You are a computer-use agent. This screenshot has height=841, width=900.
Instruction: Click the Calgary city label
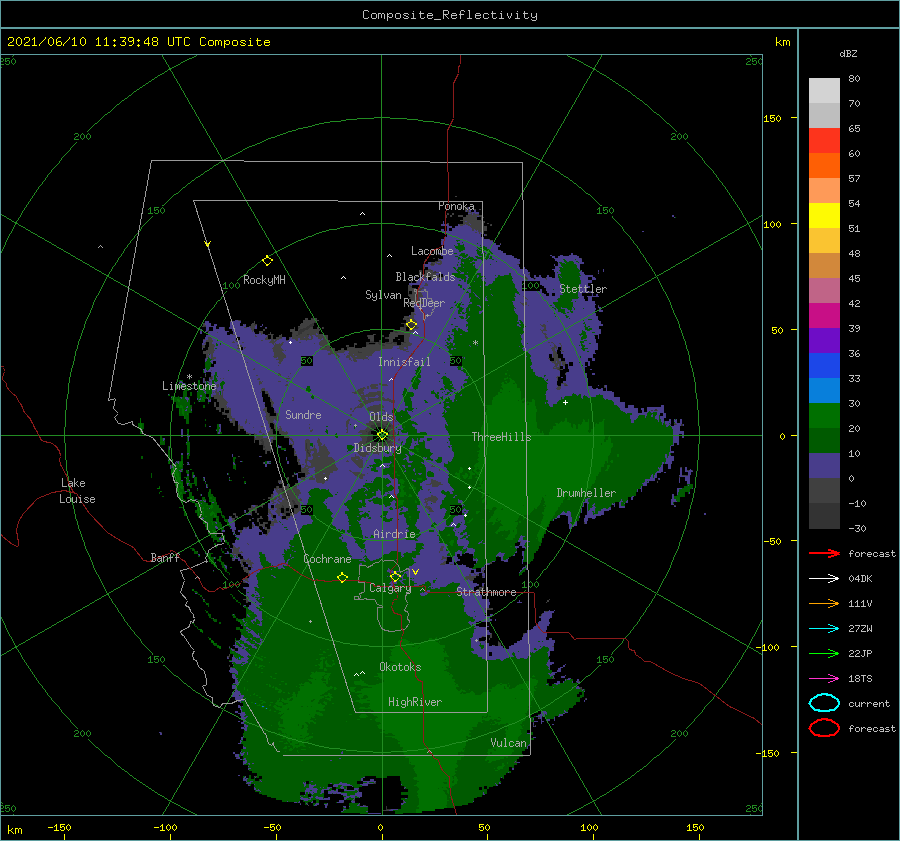tap(390, 588)
